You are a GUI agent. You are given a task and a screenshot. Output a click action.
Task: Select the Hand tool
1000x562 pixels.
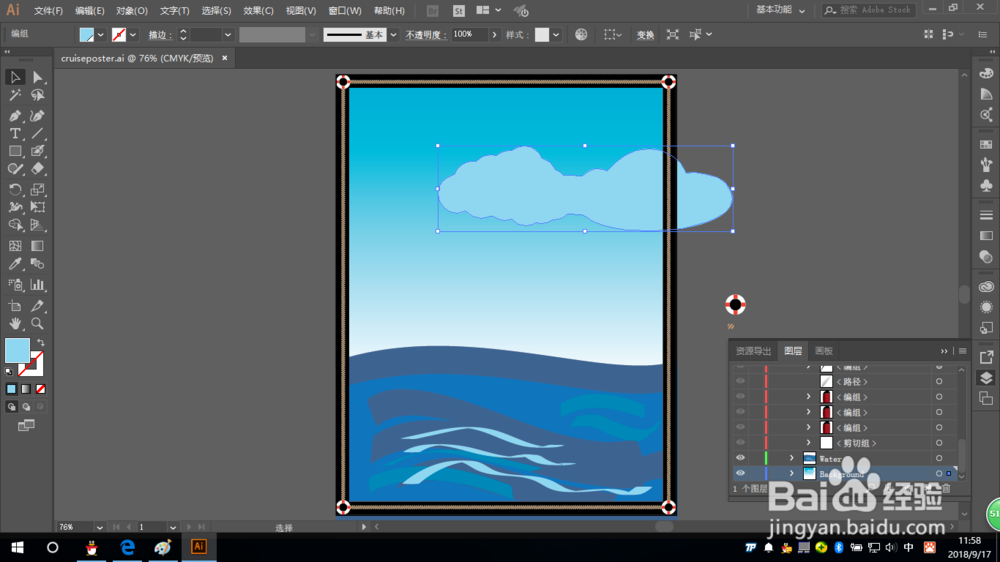[x=15, y=323]
